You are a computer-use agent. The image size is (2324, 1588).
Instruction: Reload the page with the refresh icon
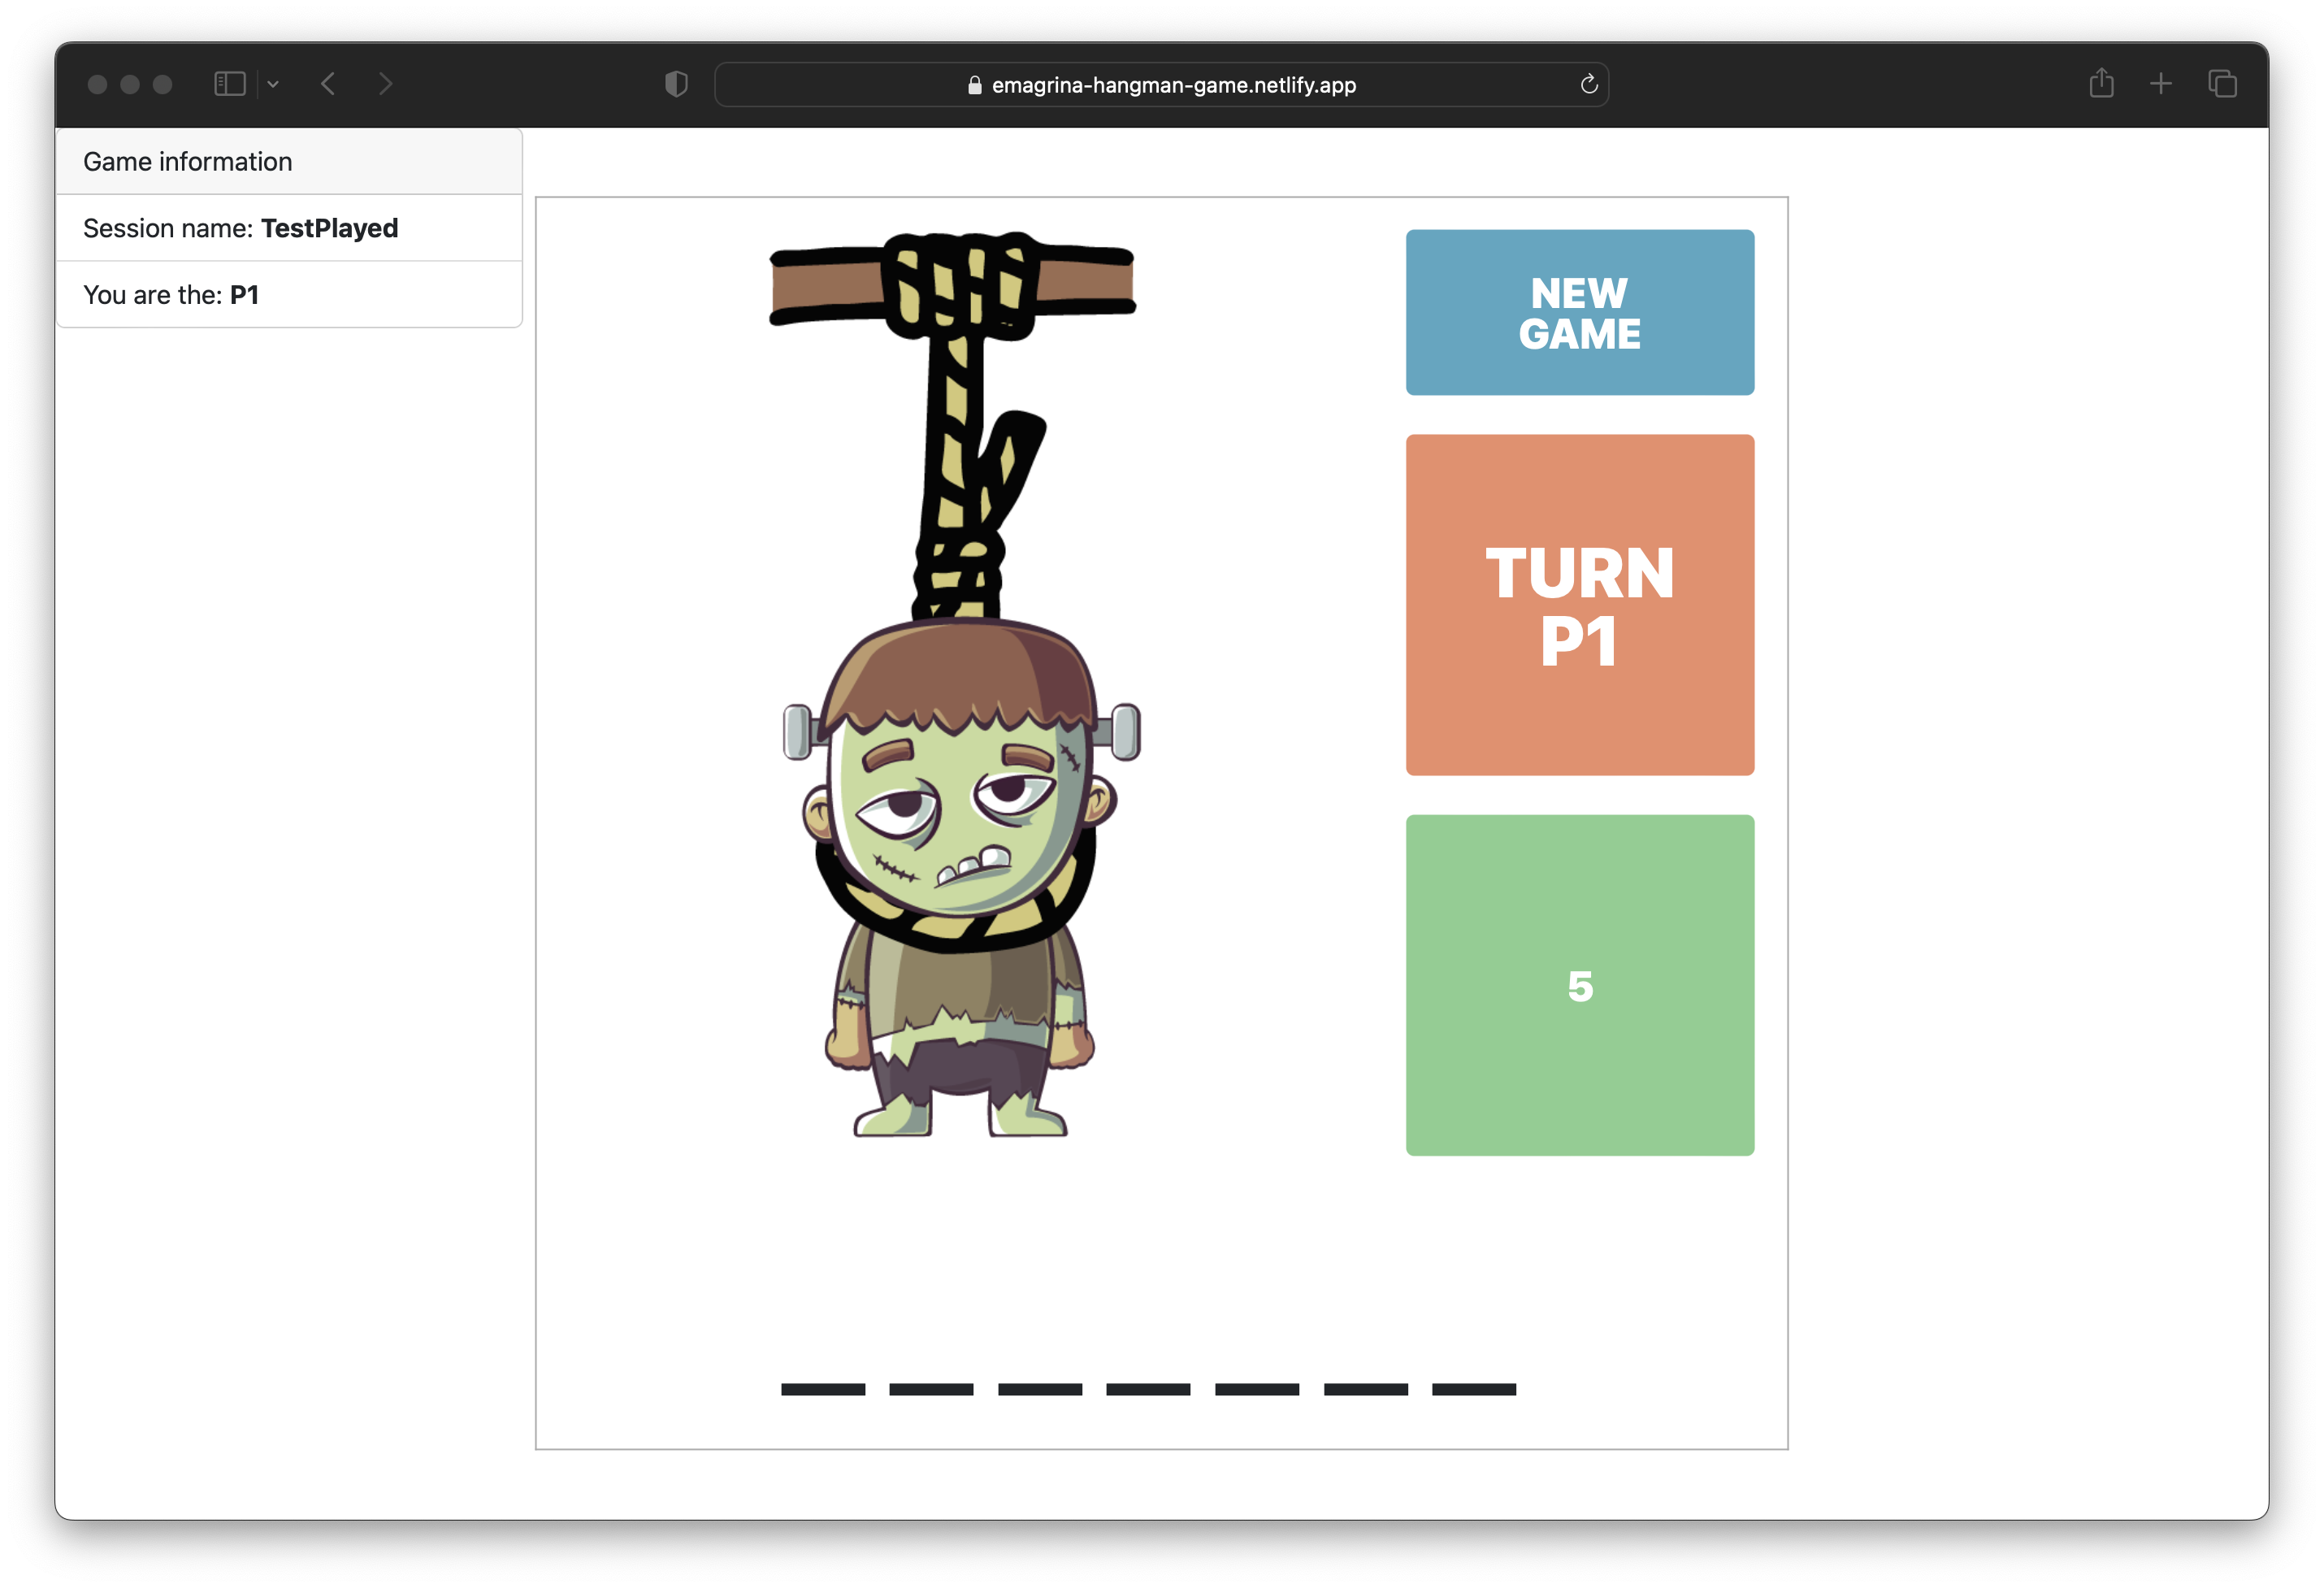[1588, 84]
